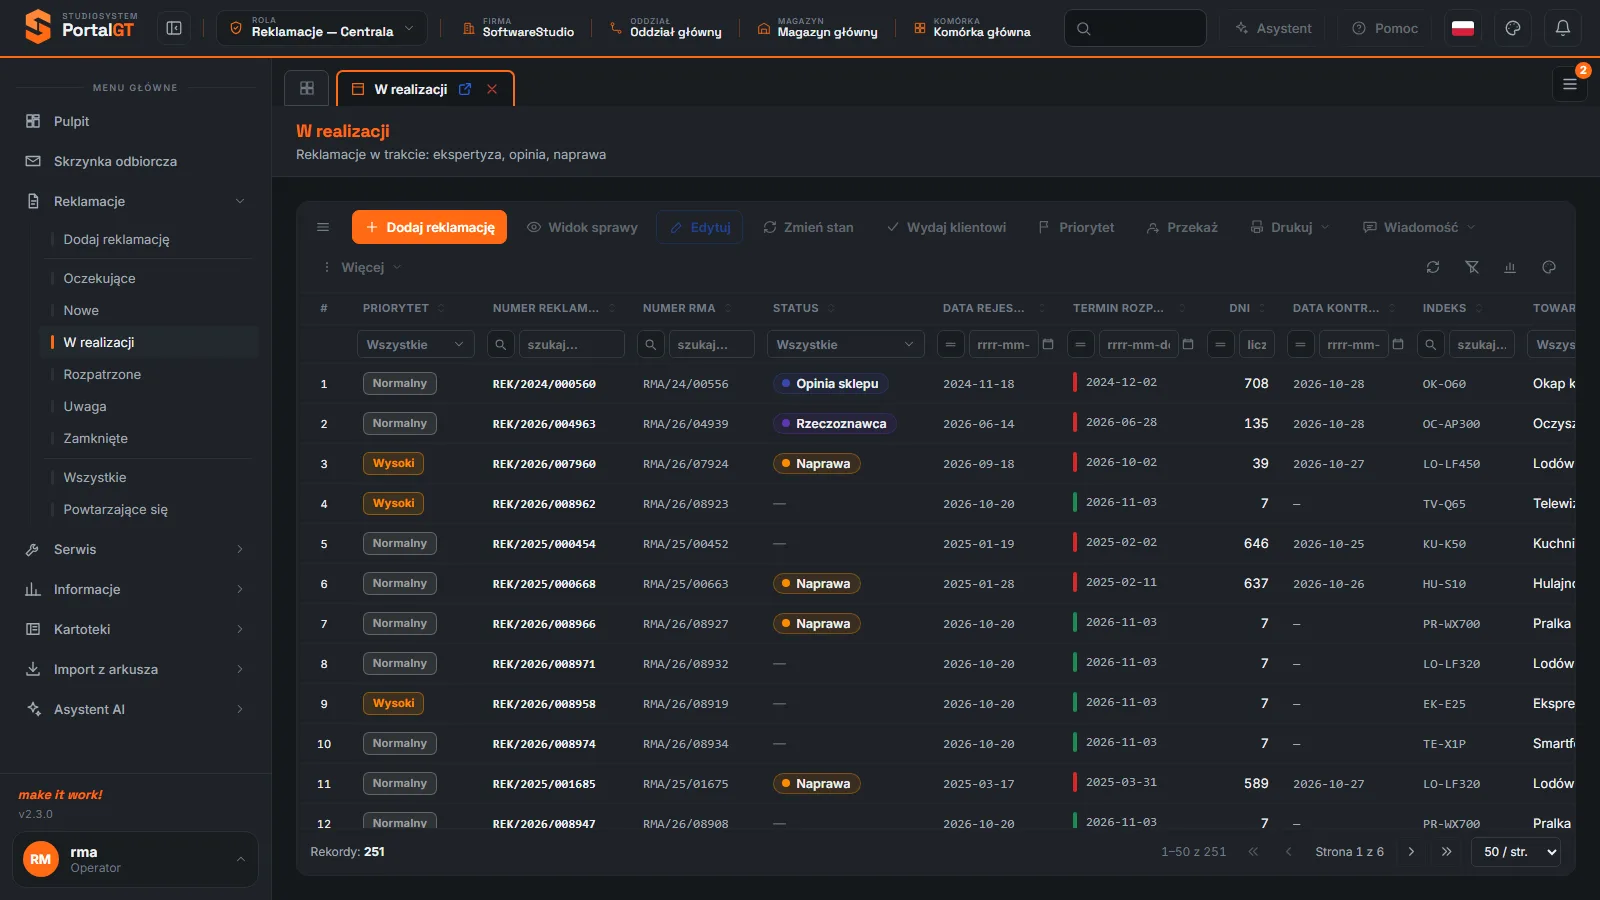Go to the next page arrow
1600x900 pixels.
pos(1411,852)
